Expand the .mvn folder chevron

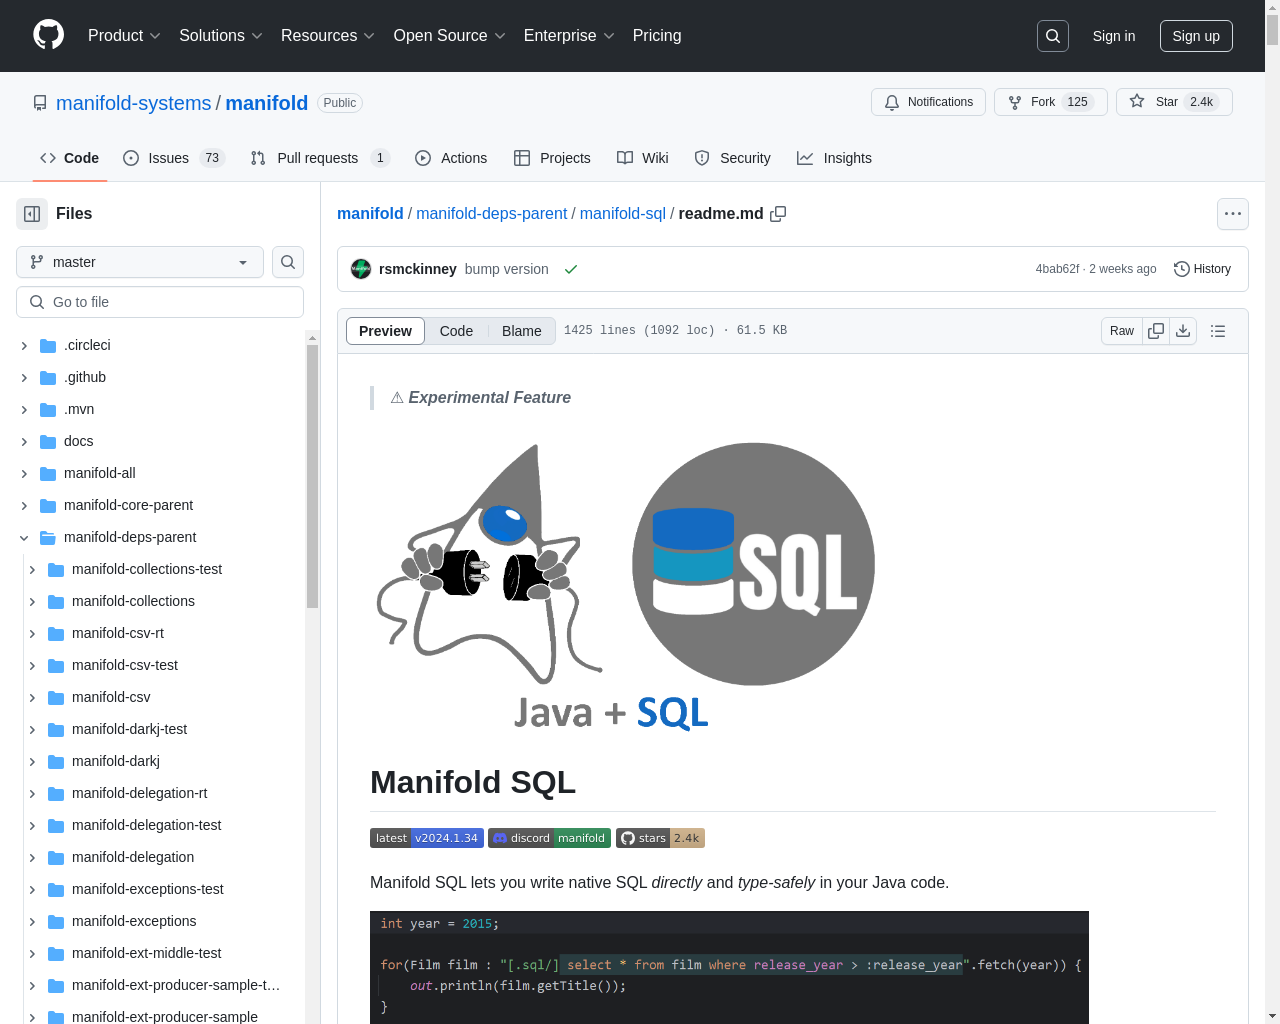tap(24, 409)
